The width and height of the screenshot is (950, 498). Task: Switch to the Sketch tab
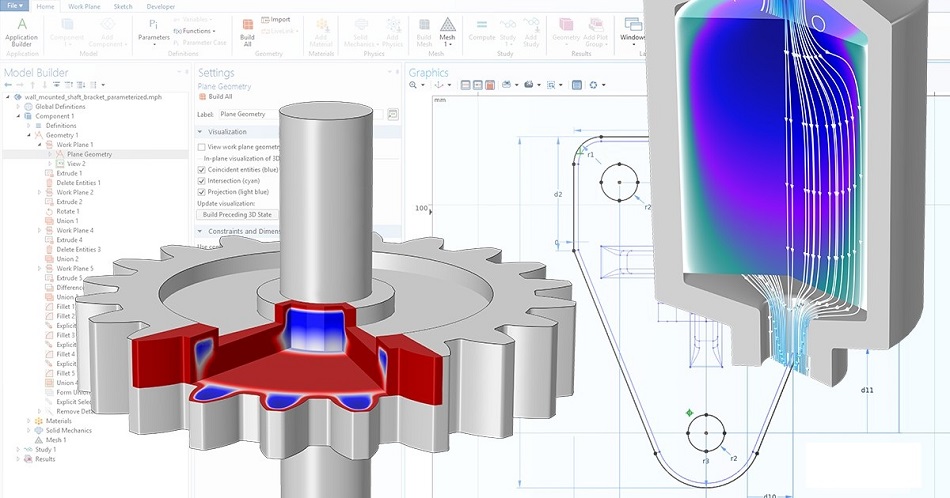(x=123, y=7)
